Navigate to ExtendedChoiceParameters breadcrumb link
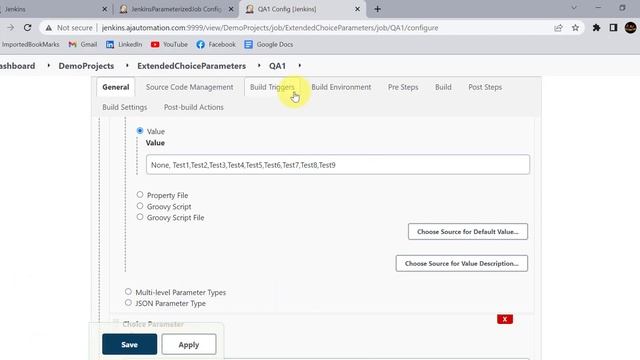 [191, 66]
